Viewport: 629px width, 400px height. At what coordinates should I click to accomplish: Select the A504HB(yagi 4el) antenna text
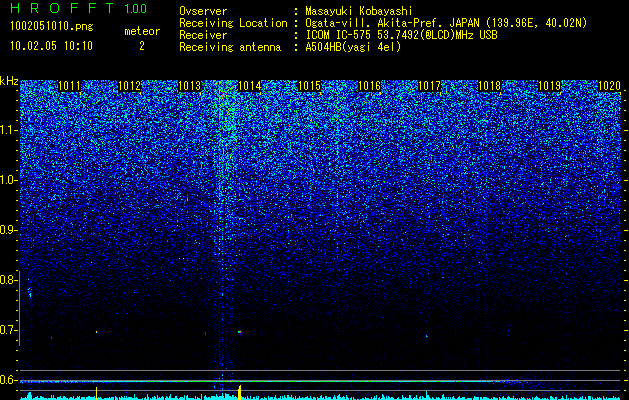coord(353,47)
